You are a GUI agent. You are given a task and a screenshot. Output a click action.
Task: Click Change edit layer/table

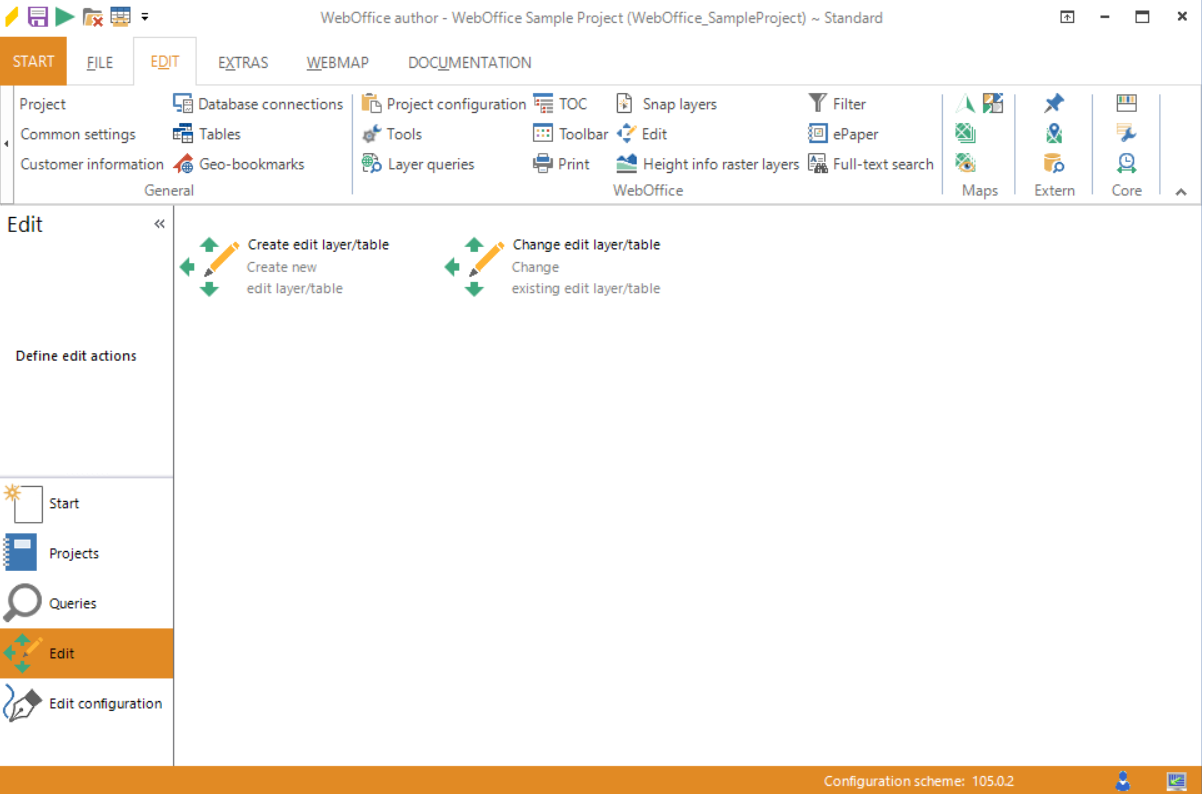pyautogui.click(x=587, y=244)
